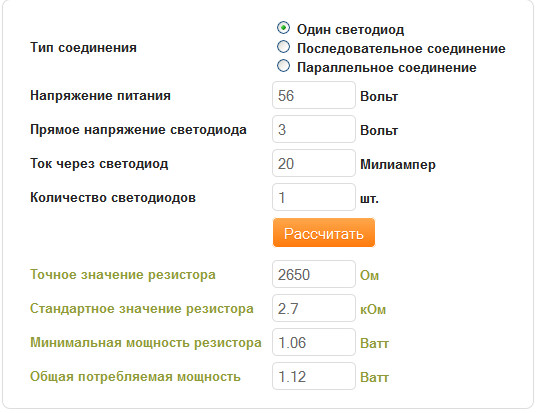Click the "Тип соединения" label
536x413 pixels.
coord(83,48)
